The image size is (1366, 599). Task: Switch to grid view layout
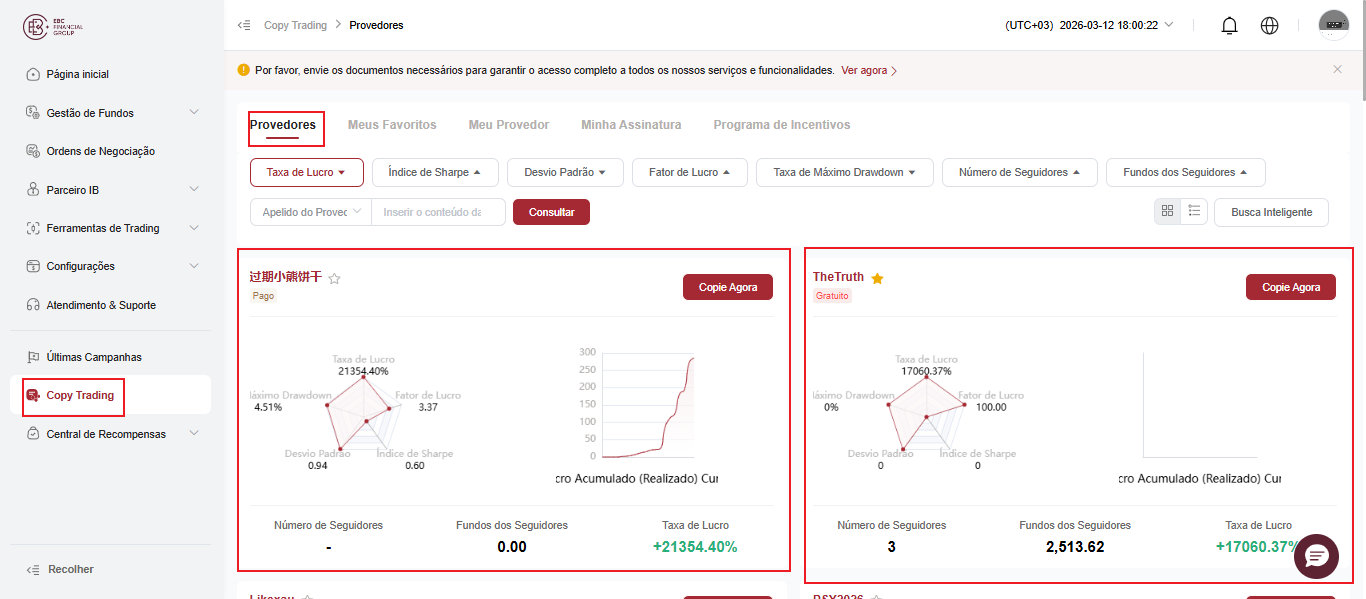[1167, 211]
